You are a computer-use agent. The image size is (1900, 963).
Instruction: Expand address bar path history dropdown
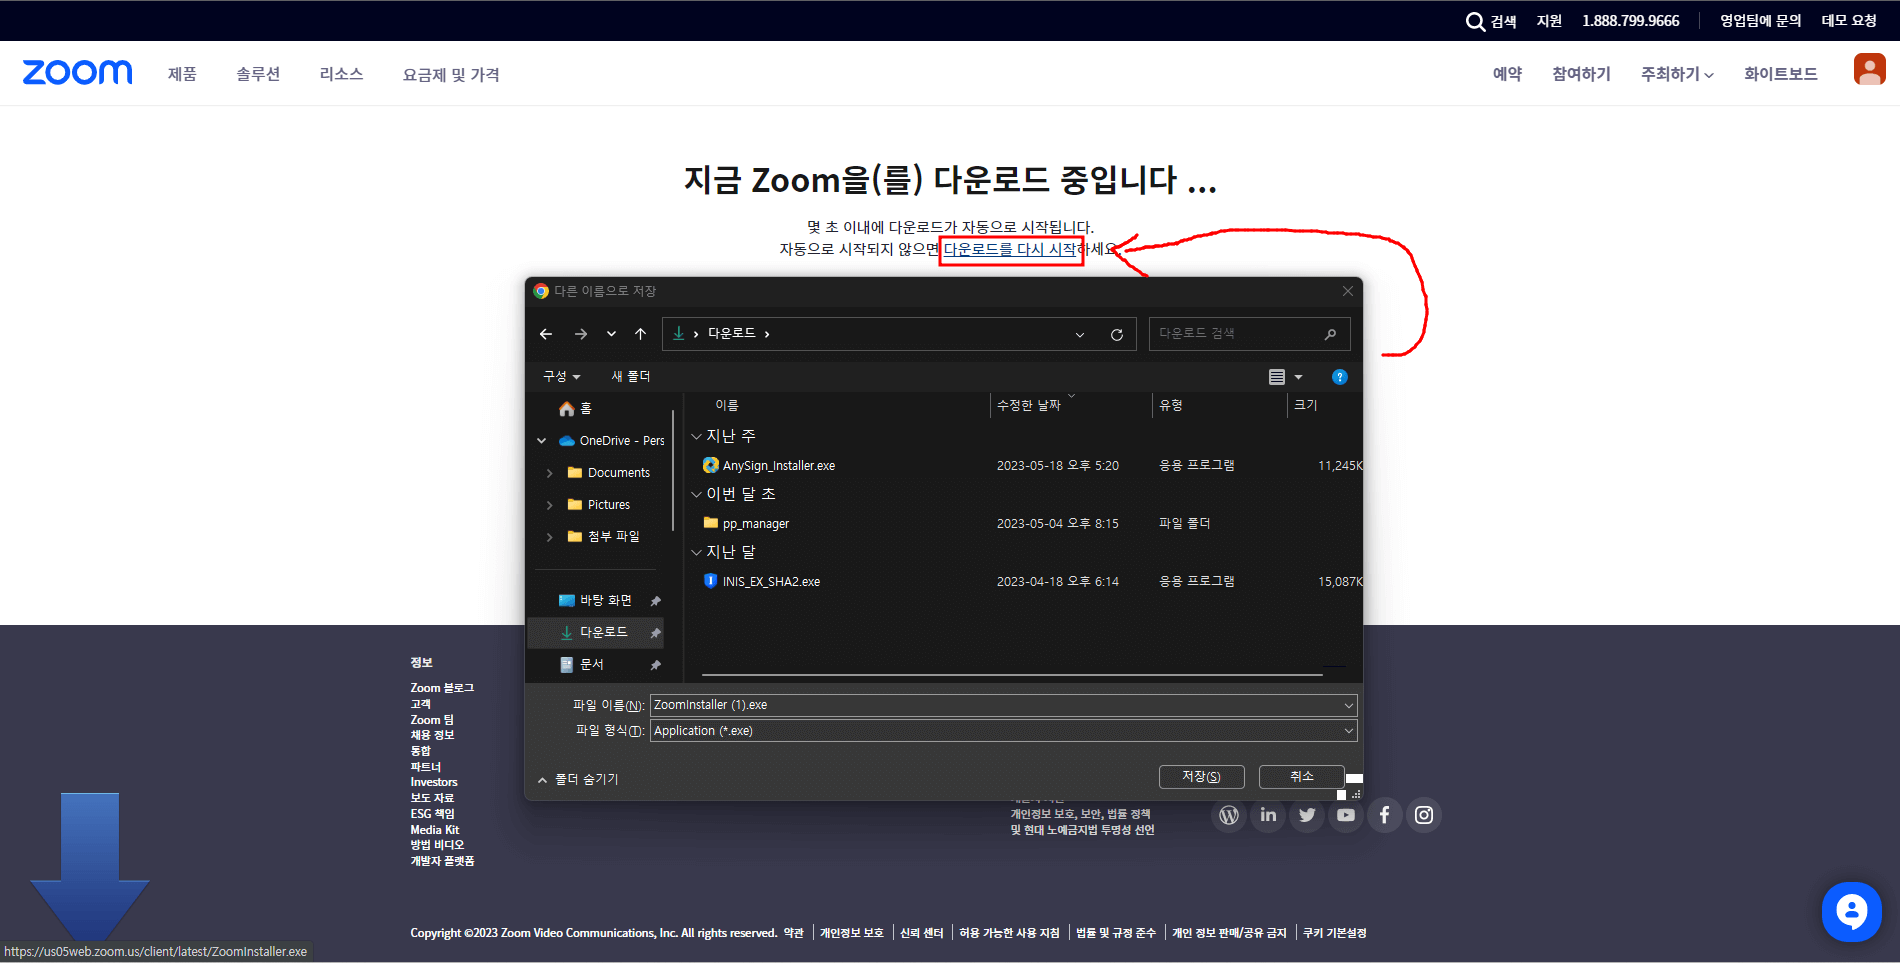(x=1080, y=335)
